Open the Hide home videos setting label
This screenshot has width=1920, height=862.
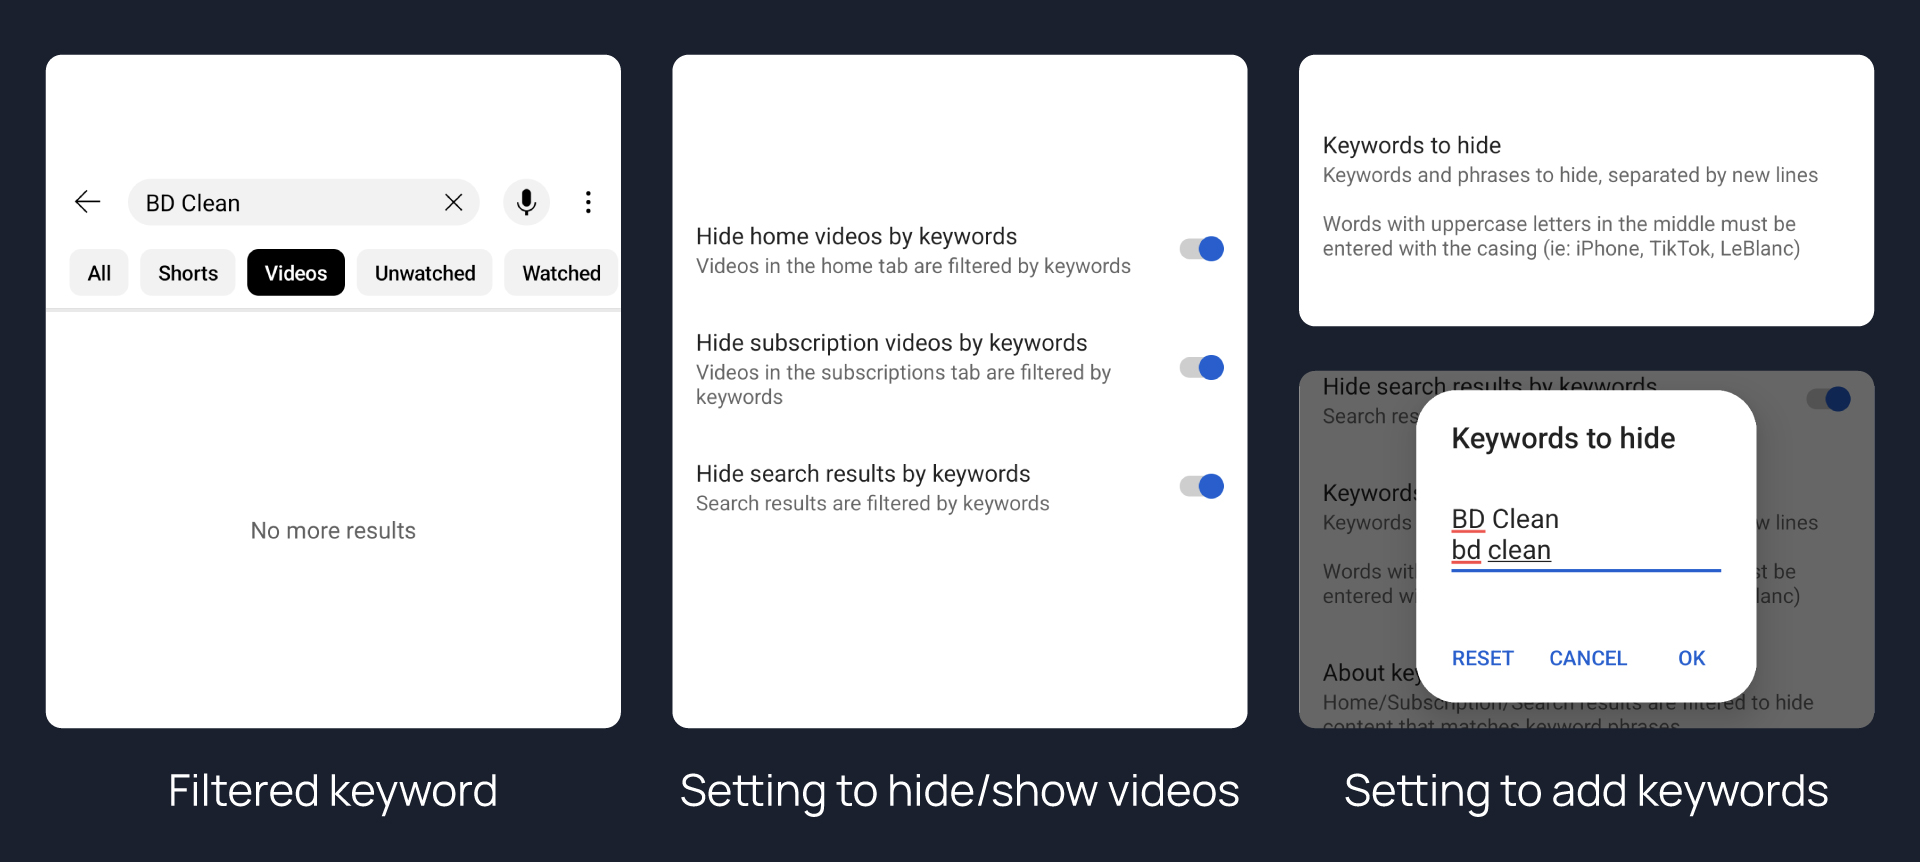856,237
